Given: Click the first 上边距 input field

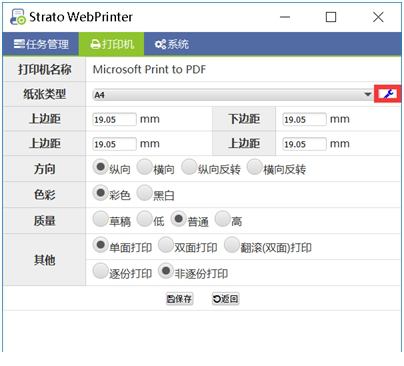Looking at the screenshot, I should [114, 119].
